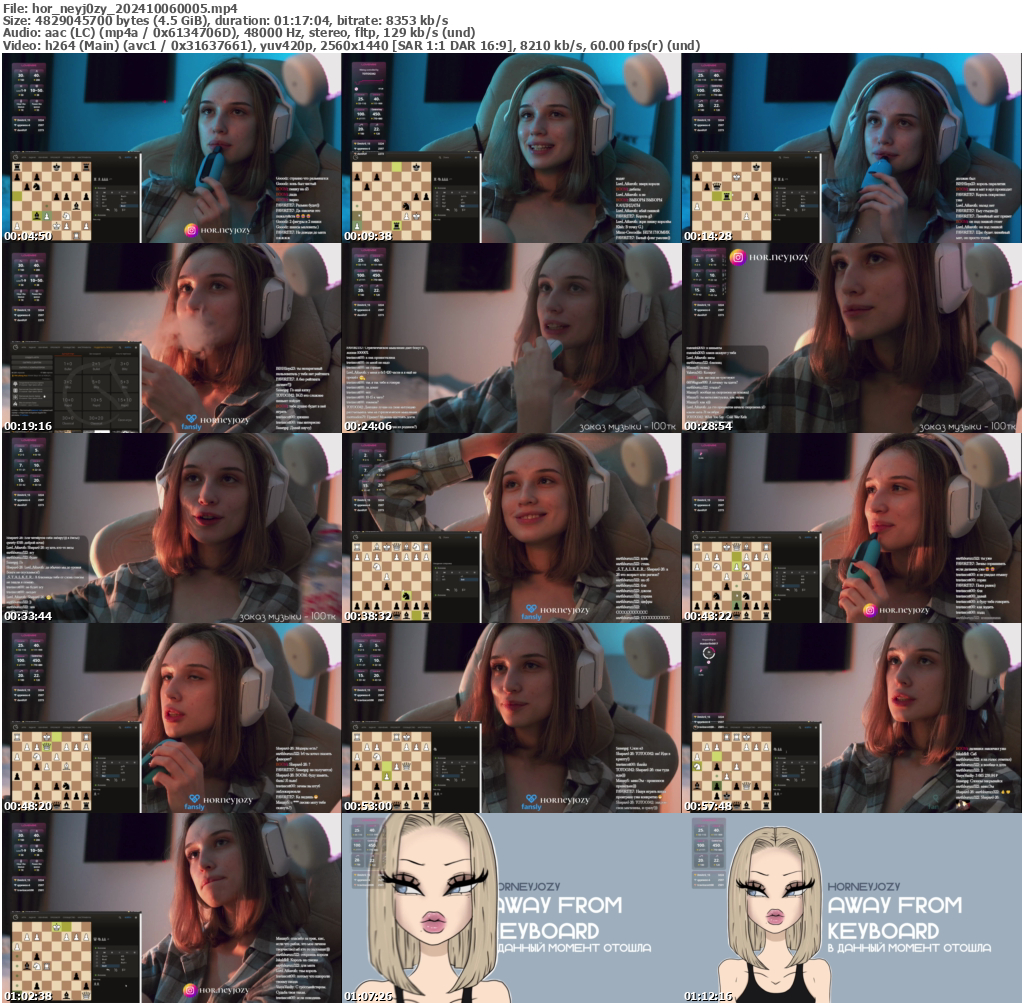Open the search magnifier in the Lichess navbar

pos(120,157)
